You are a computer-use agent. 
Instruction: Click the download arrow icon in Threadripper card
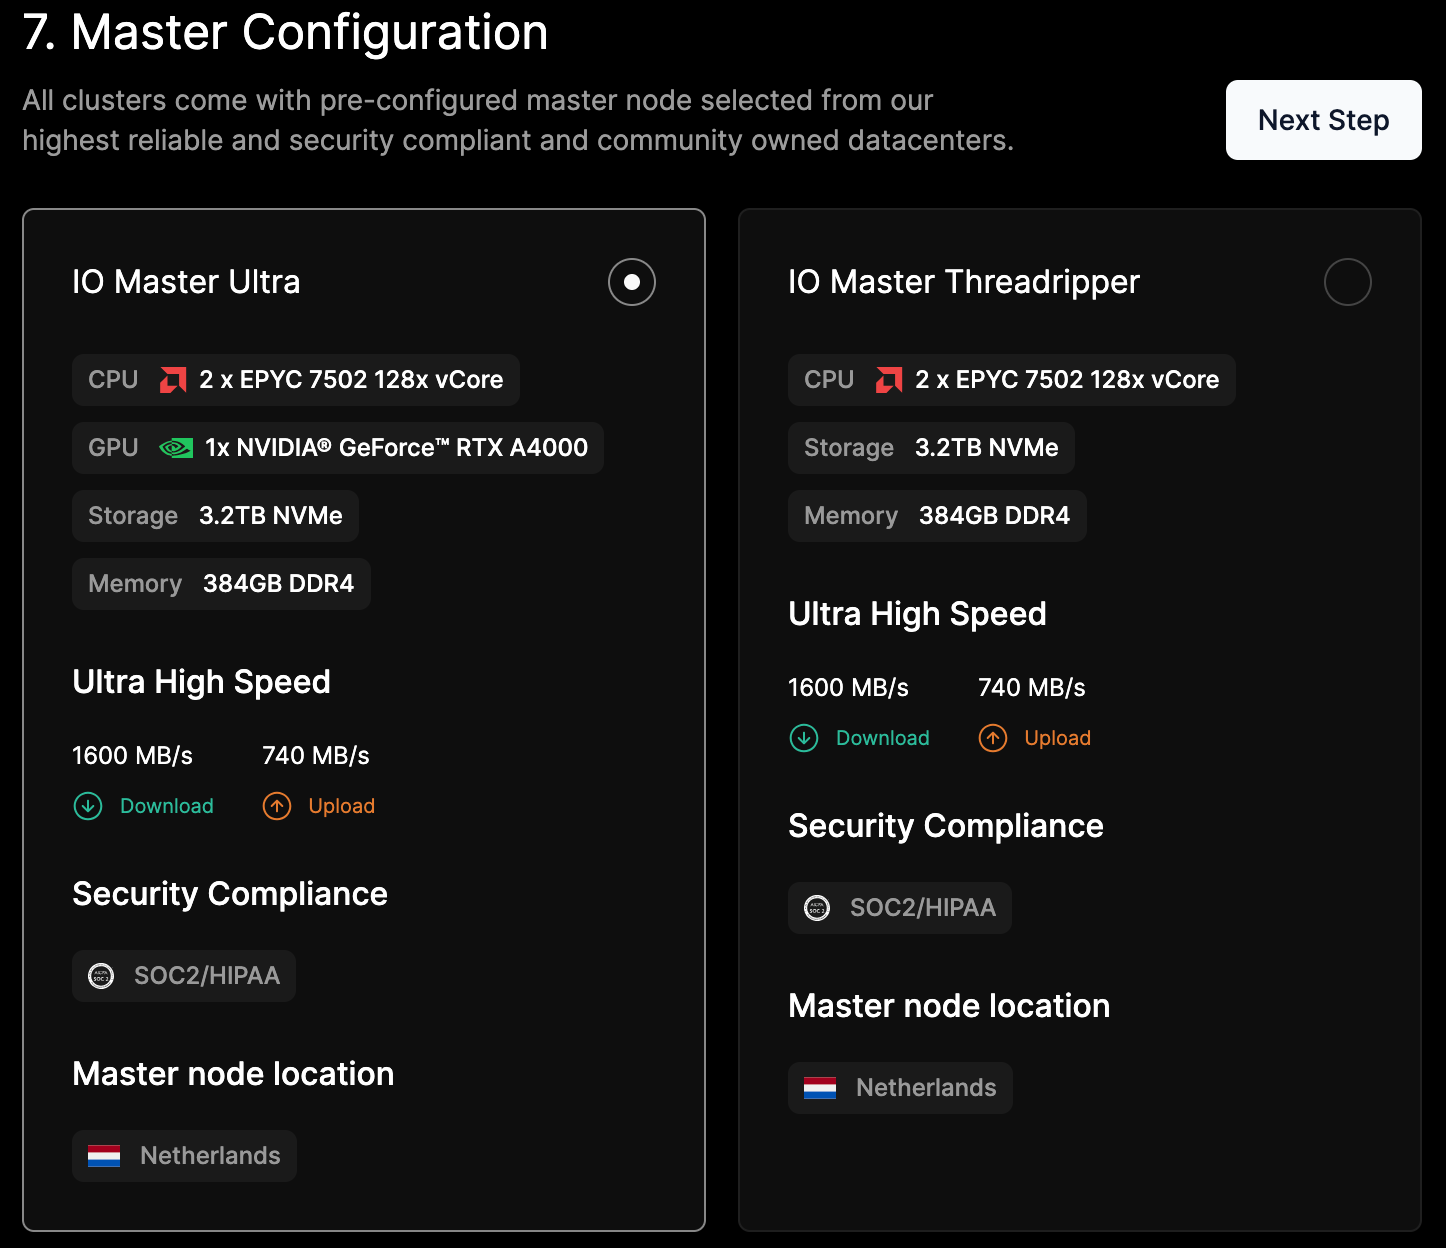pyautogui.click(x=804, y=738)
